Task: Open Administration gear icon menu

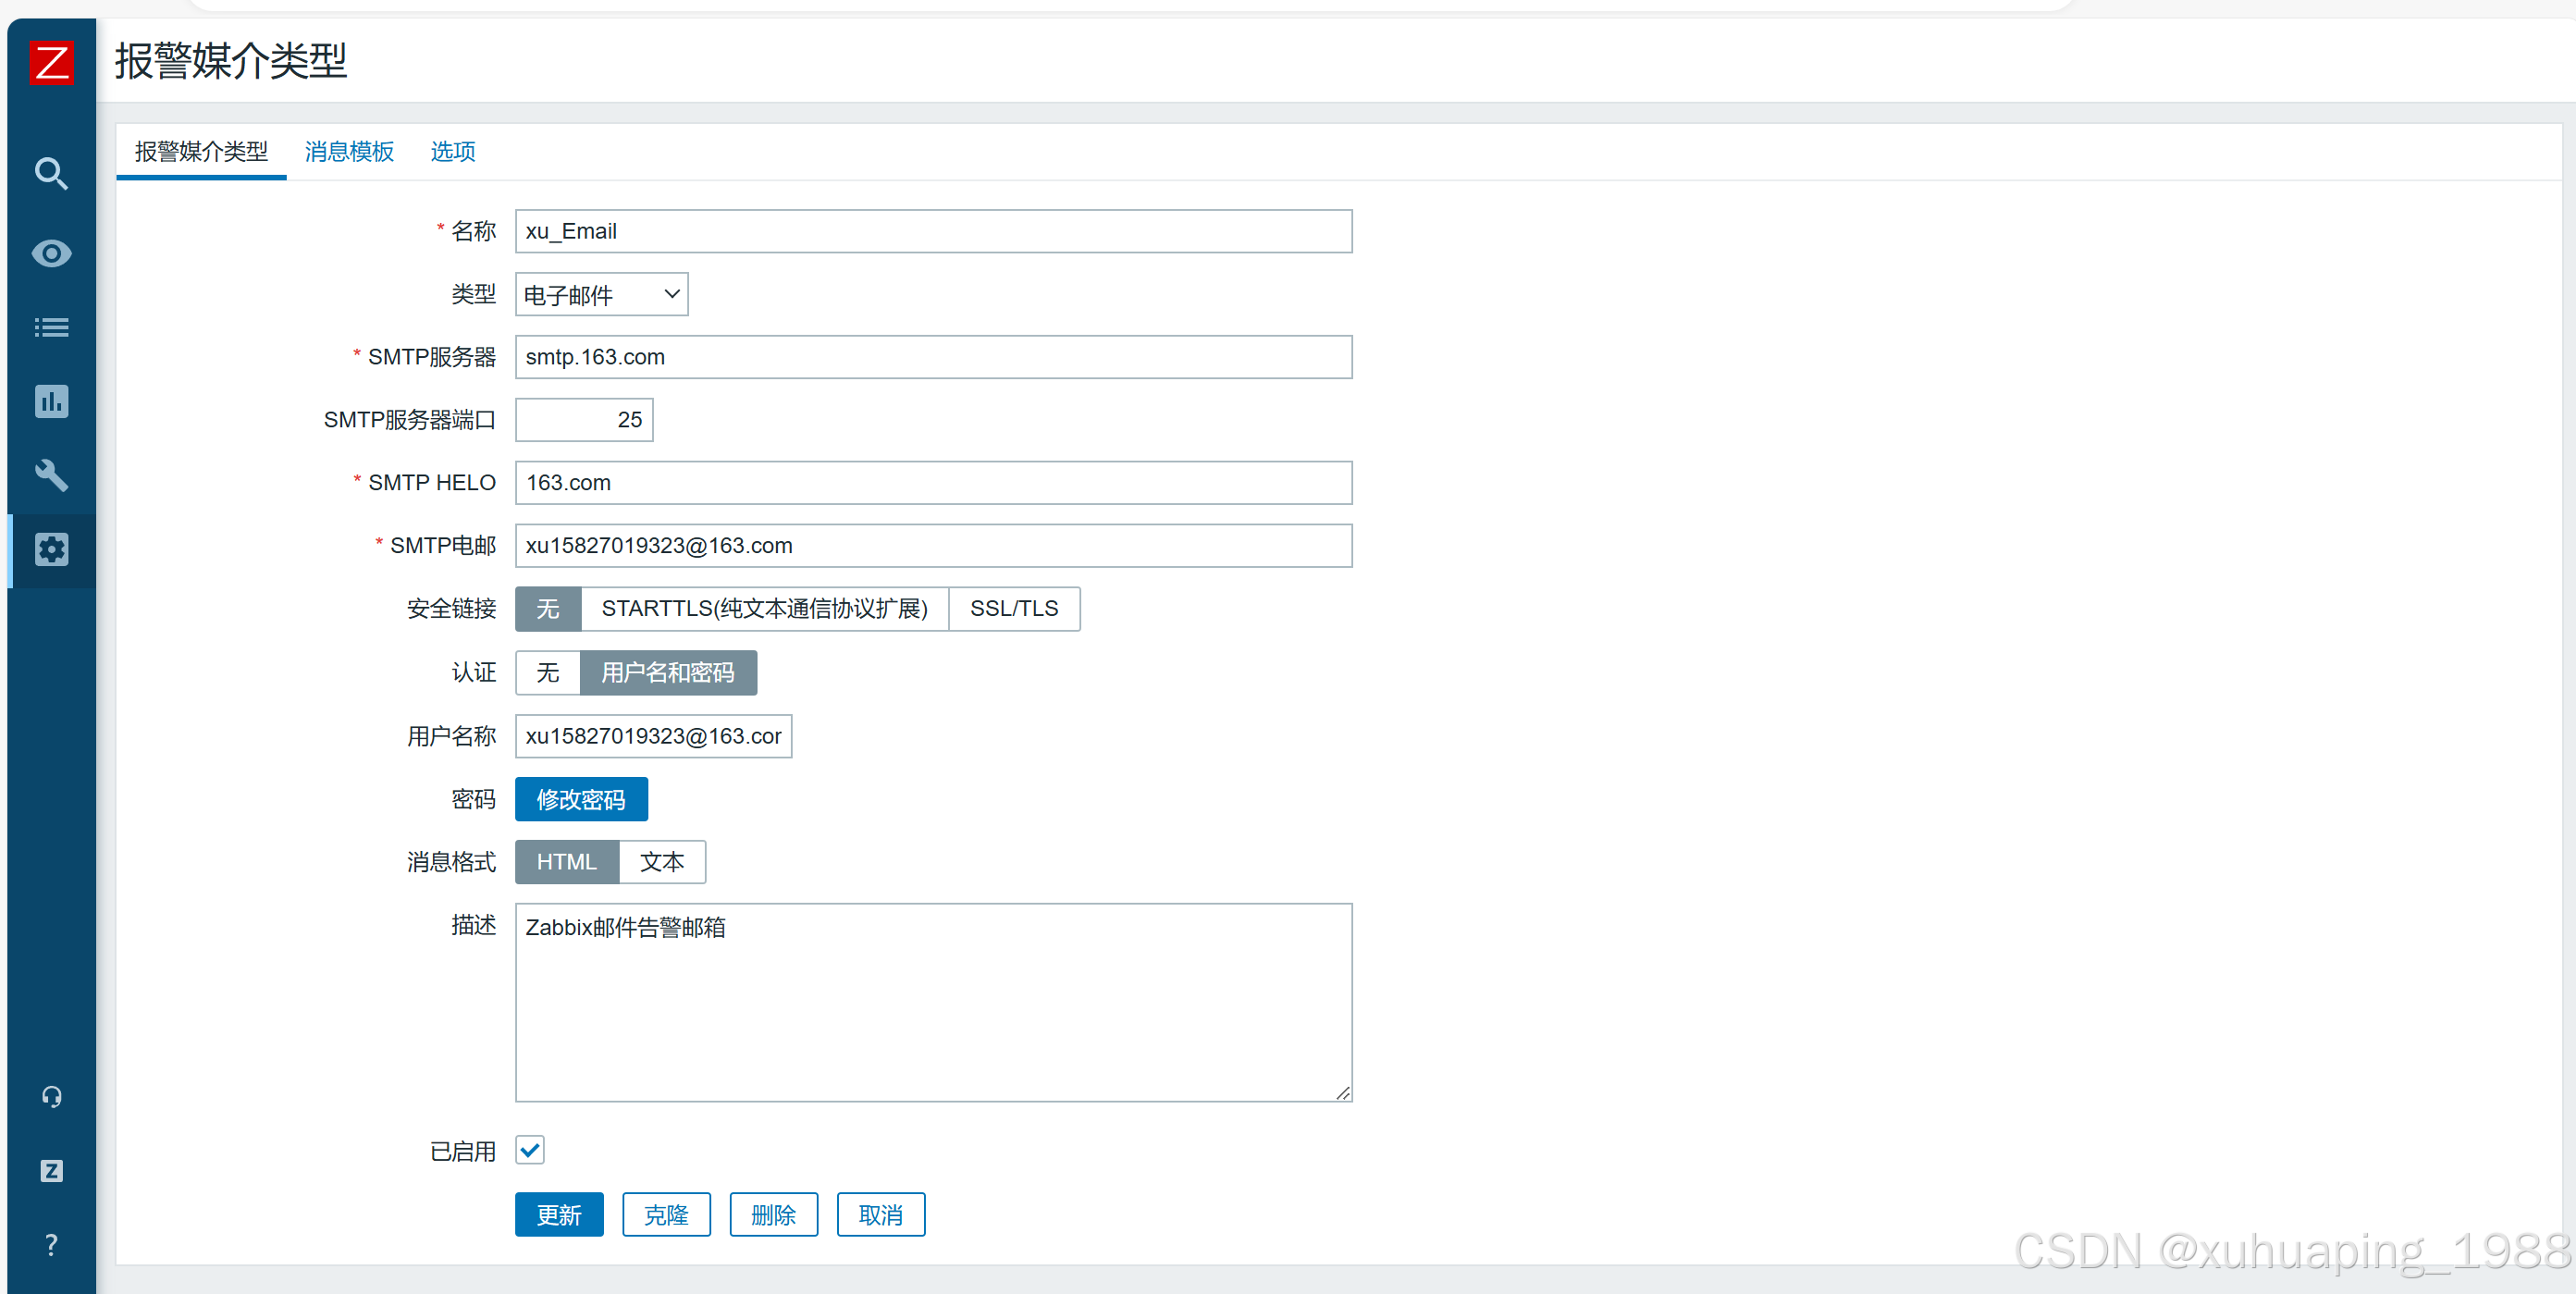Action: 51,549
